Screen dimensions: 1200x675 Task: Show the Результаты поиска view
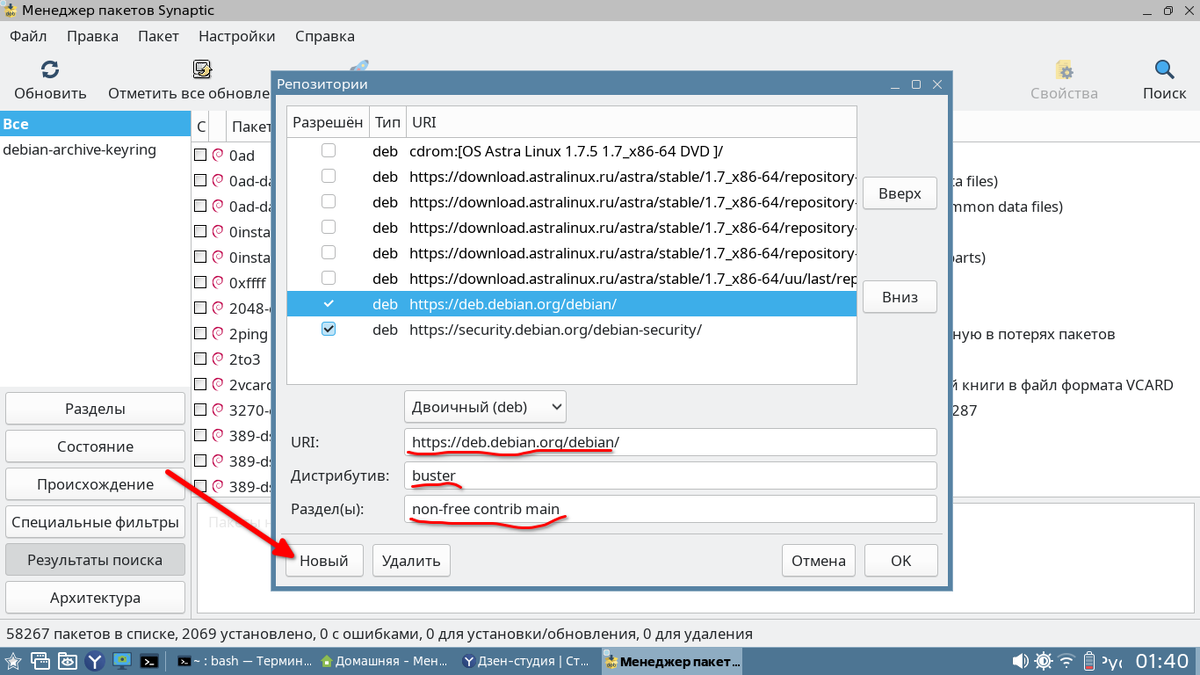(x=95, y=560)
